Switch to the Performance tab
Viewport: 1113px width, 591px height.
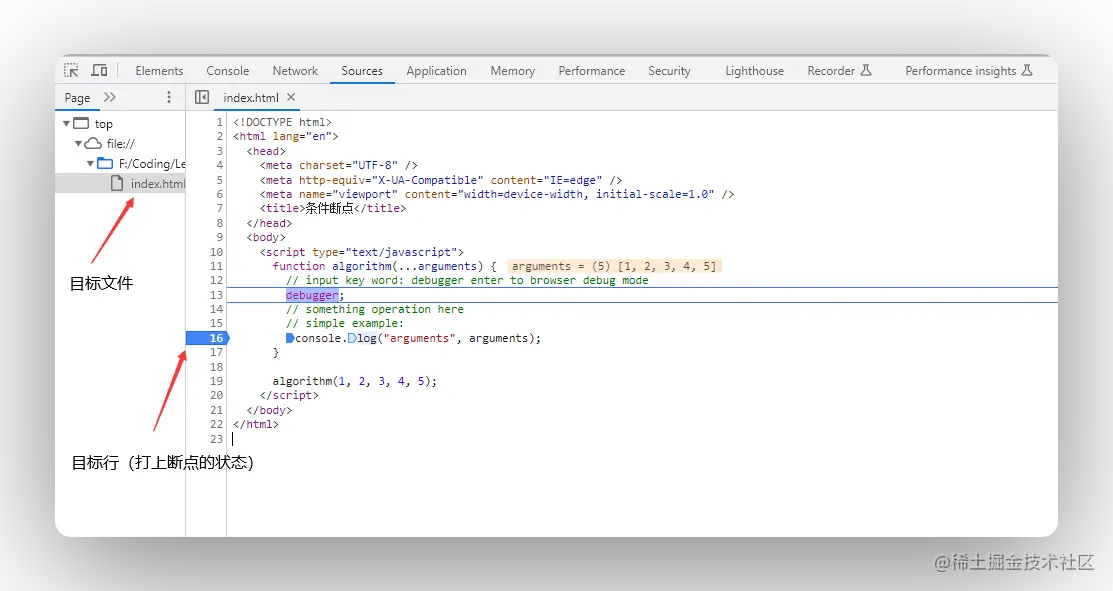[x=591, y=71]
